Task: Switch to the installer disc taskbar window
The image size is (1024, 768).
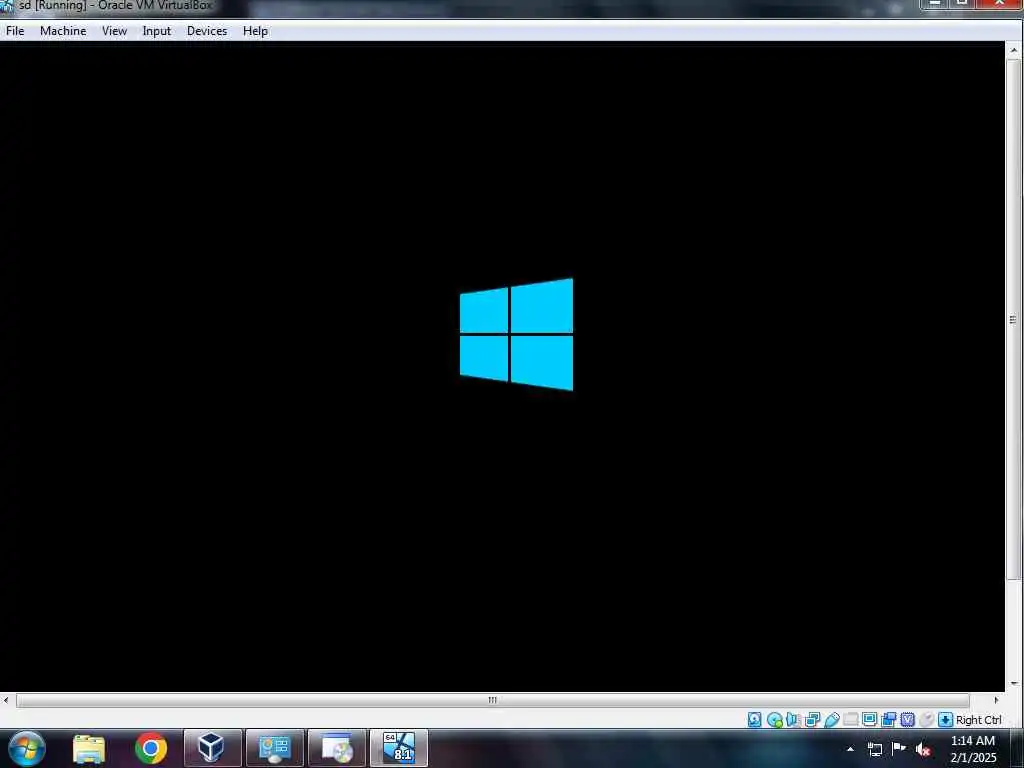Action: pyautogui.click(x=336, y=748)
